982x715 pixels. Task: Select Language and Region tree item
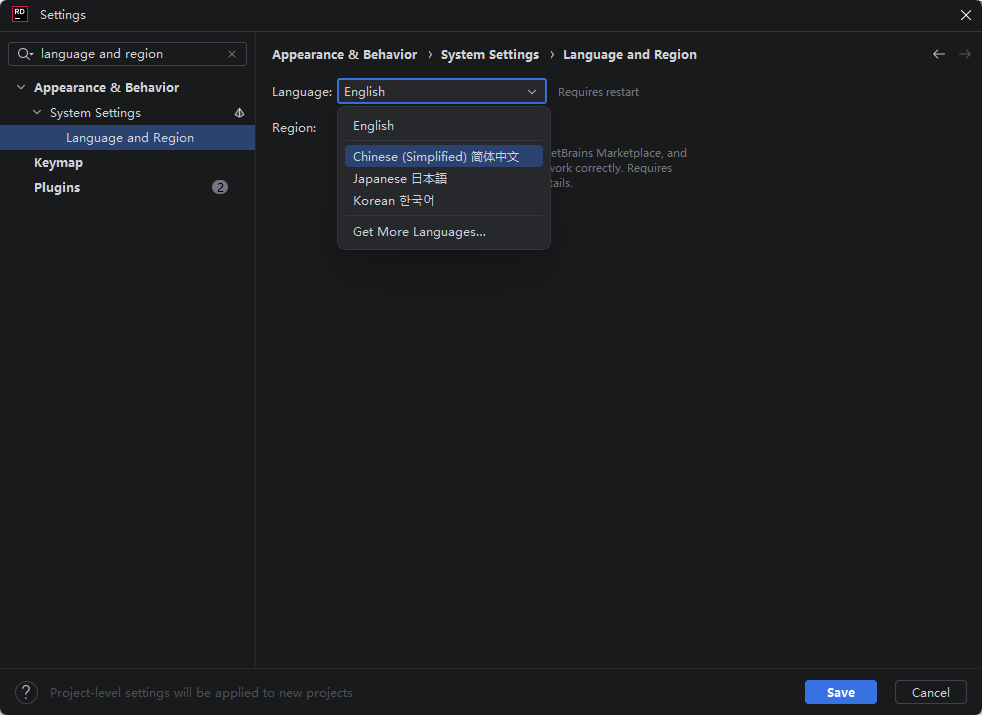coord(128,138)
